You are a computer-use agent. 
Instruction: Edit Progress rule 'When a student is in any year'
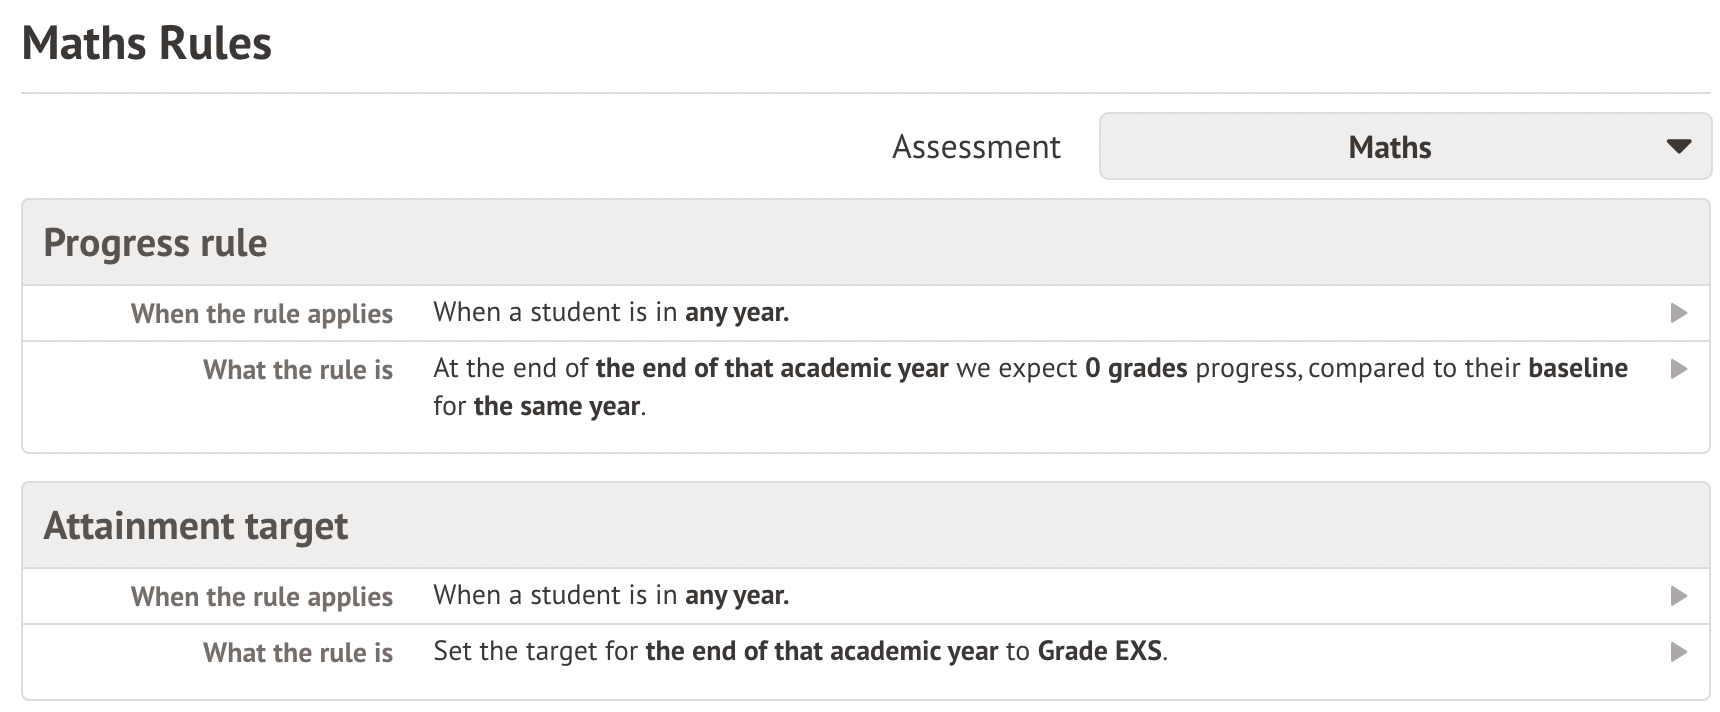pyautogui.click(x=610, y=313)
